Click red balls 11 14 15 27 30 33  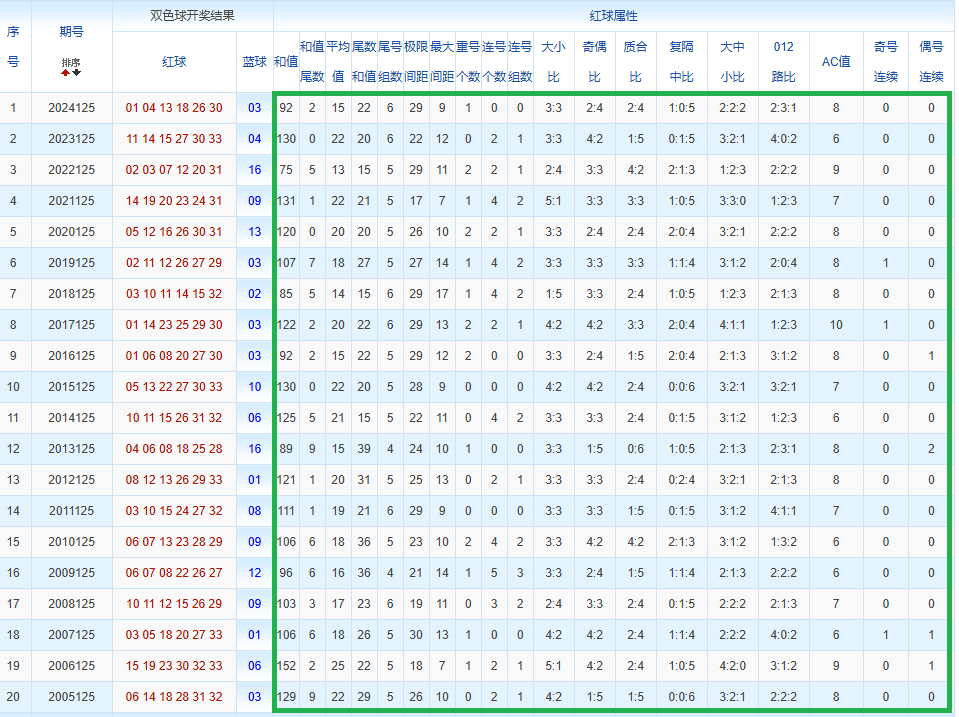[x=174, y=139]
